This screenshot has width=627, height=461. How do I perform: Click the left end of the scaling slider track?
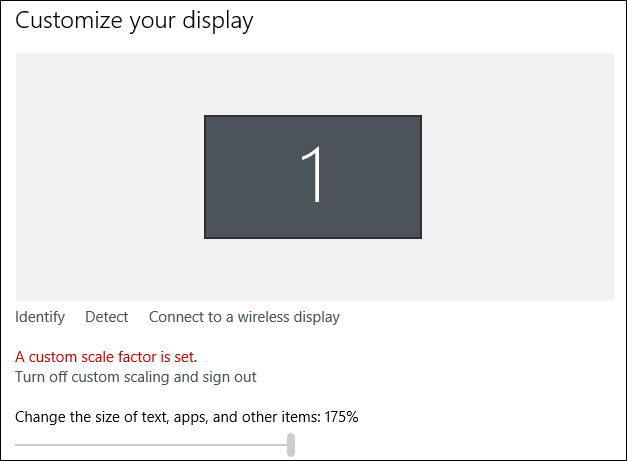click(x=19, y=444)
